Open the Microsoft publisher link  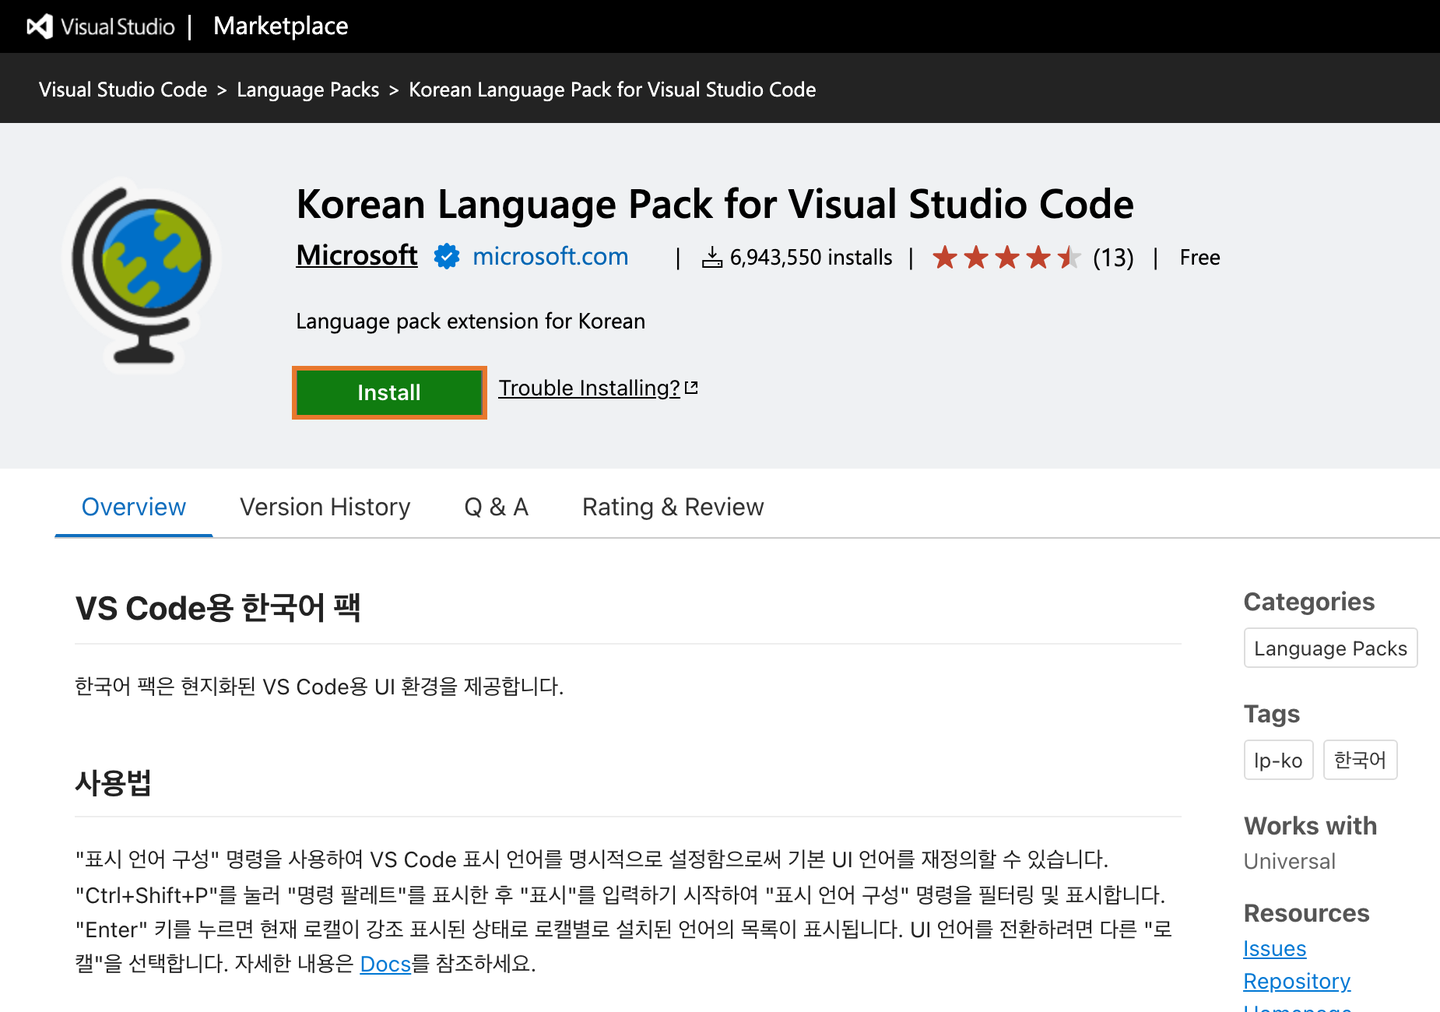357,256
